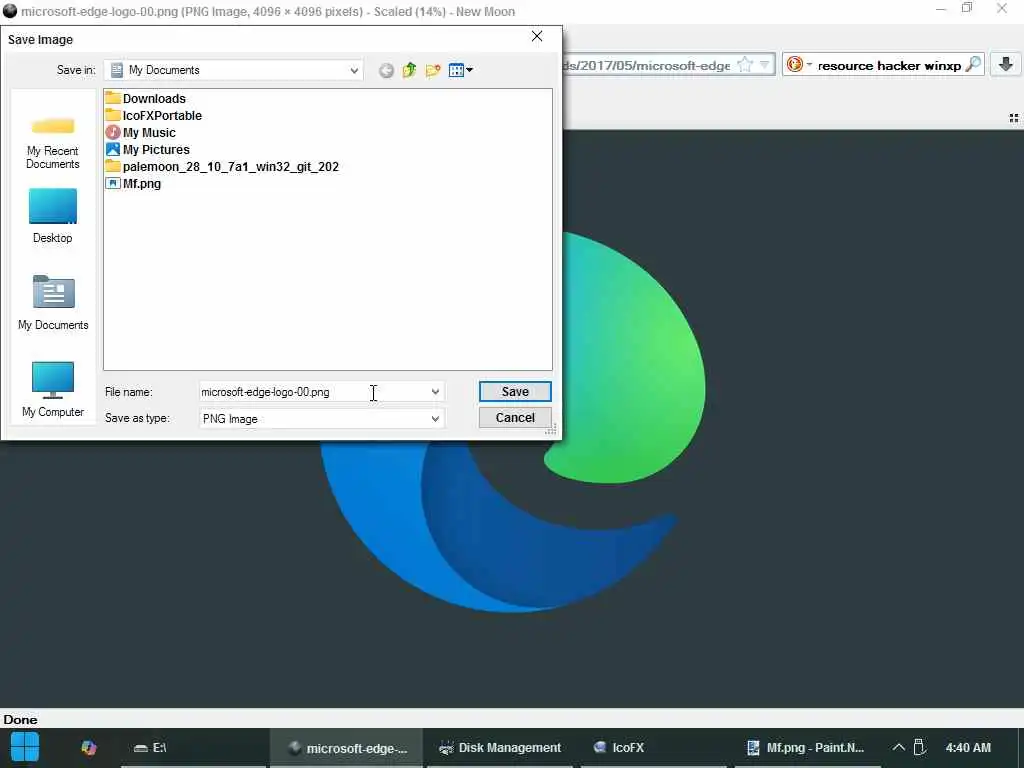1024x768 pixels.
Task: Select the IcoFXPortable folder
Action: pyautogui.click(x=154, y=116)
